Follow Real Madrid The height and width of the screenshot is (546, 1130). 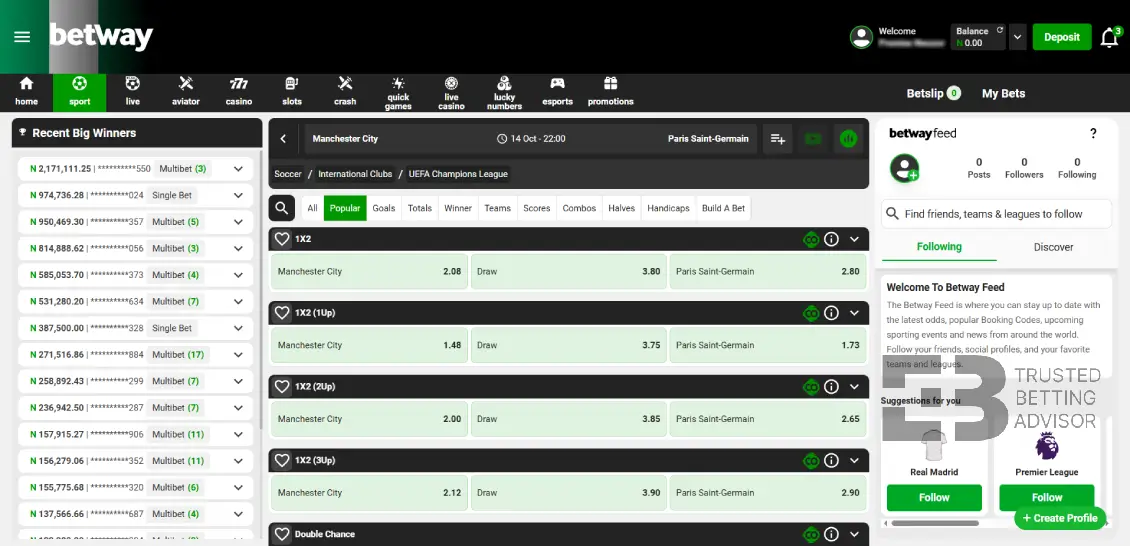pos(934,497)
